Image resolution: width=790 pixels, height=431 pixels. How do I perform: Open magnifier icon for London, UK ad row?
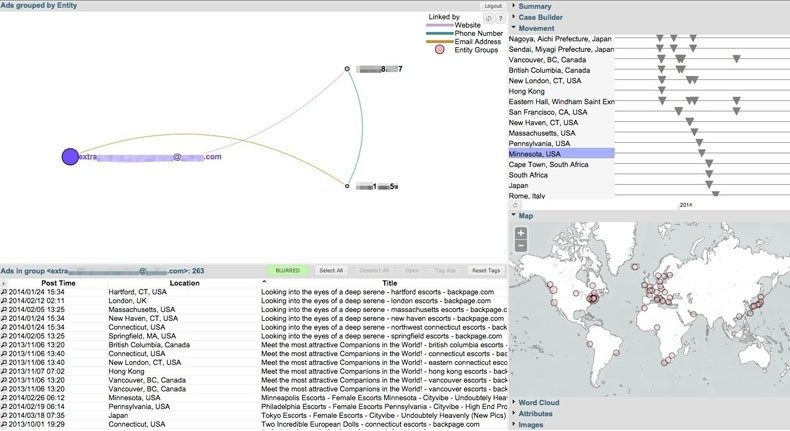tap(4, 300)
